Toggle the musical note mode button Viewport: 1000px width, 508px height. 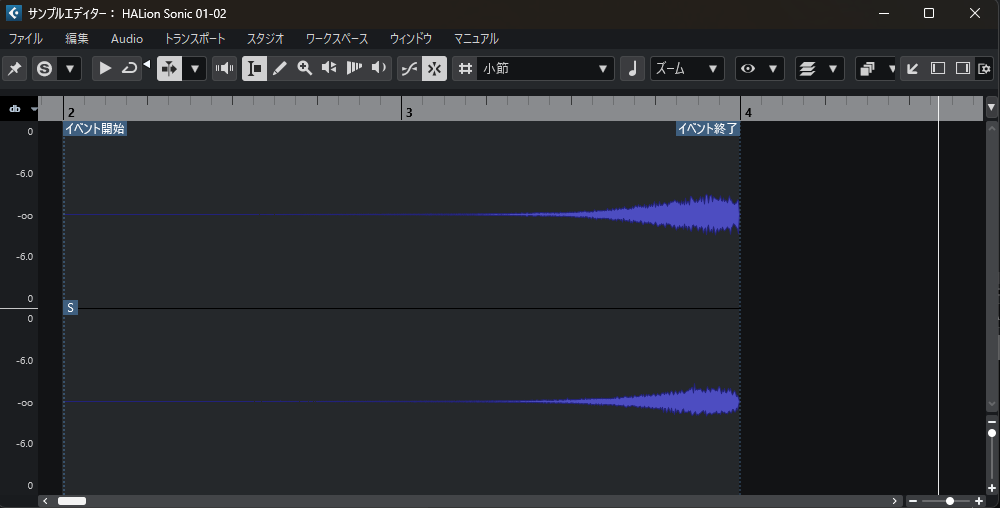click(x=632, y=68)
